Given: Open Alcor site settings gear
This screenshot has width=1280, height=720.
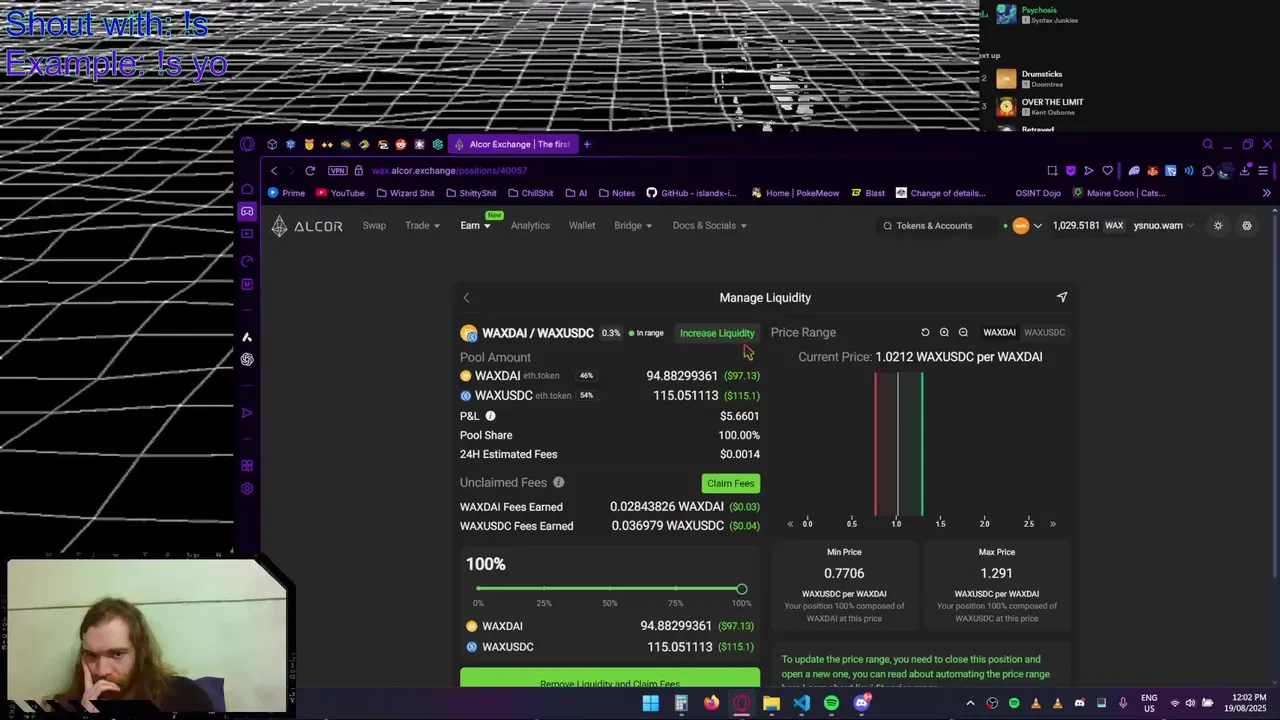Looking at the screenshot, I should 1247,226.
